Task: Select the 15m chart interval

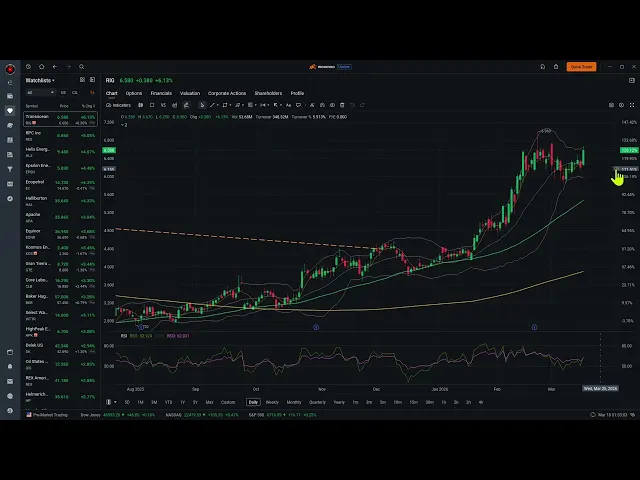Action: click(x=413, y=402)
